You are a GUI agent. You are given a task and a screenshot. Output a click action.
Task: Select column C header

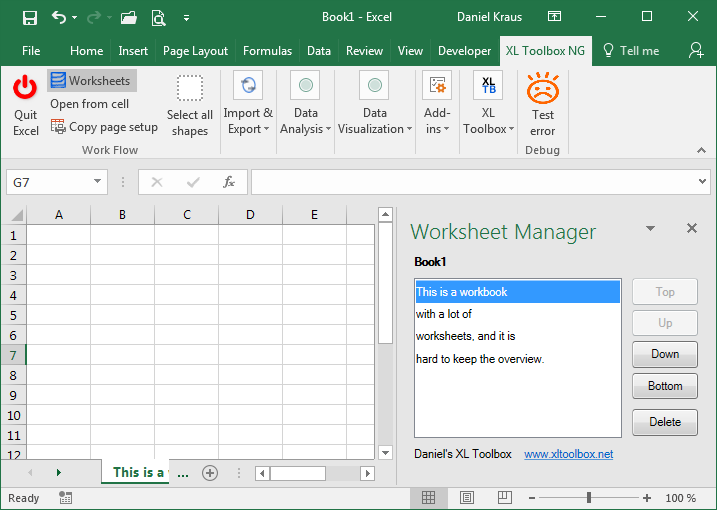pos(187,215)
